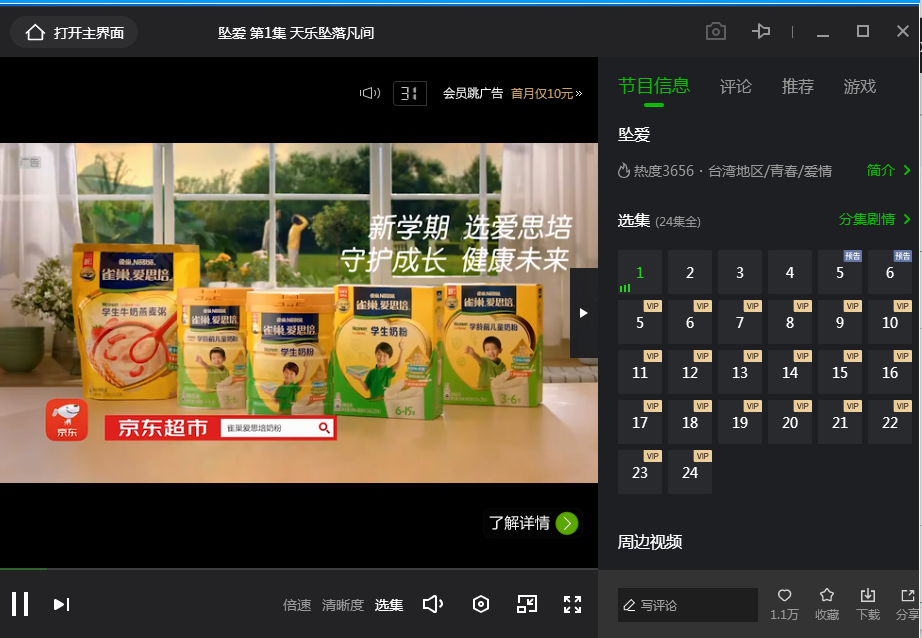Click the 坠爱 show title
This screenshot has height=638, width=922.
(634, 135)
